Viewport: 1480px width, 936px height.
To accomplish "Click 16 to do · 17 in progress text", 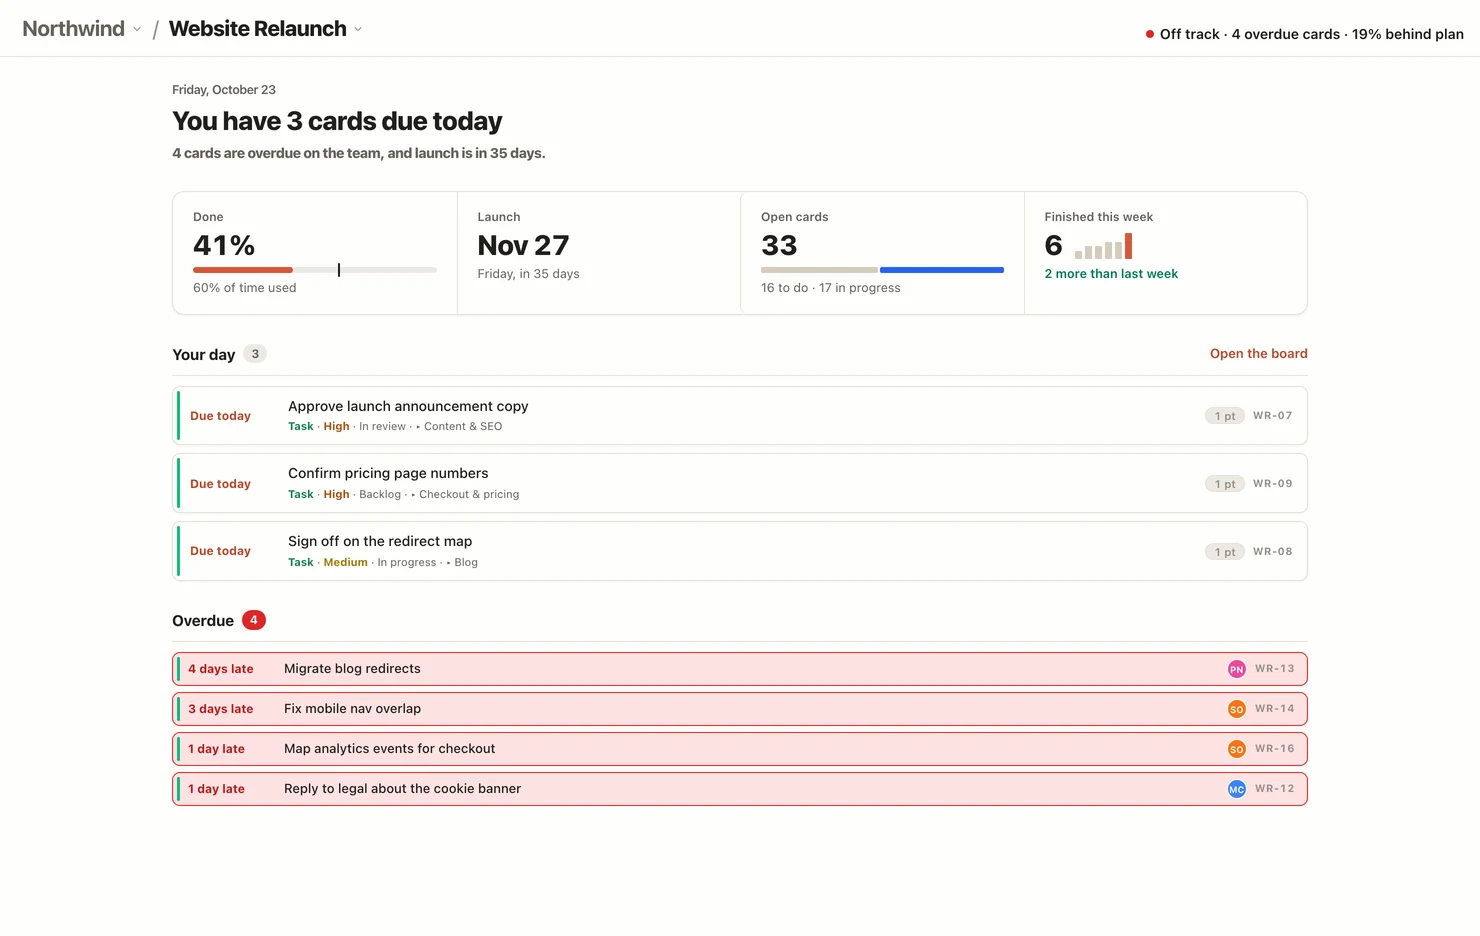I will click(831, 288).
